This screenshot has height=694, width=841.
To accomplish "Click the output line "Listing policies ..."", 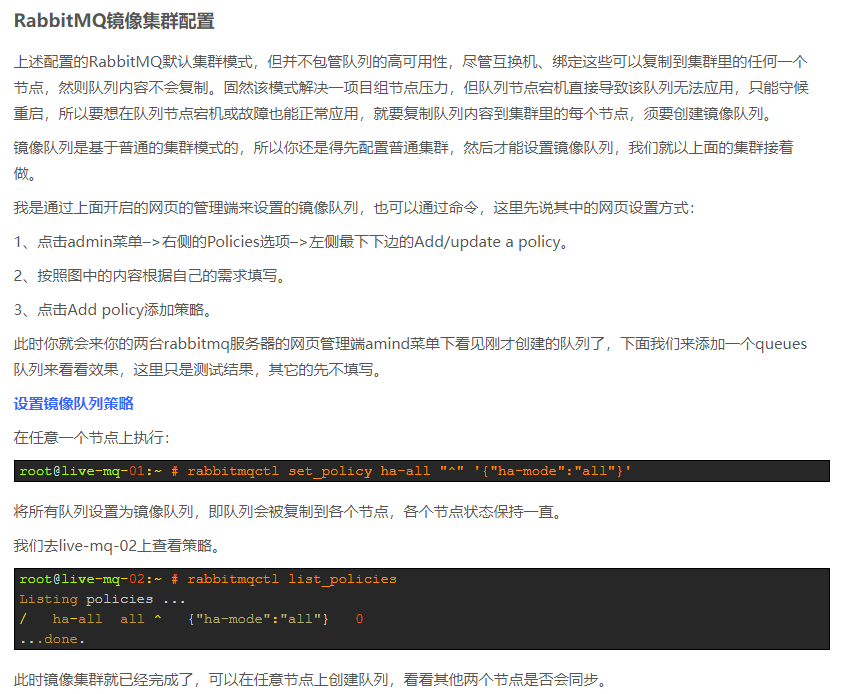I will [x=102, y=599].
